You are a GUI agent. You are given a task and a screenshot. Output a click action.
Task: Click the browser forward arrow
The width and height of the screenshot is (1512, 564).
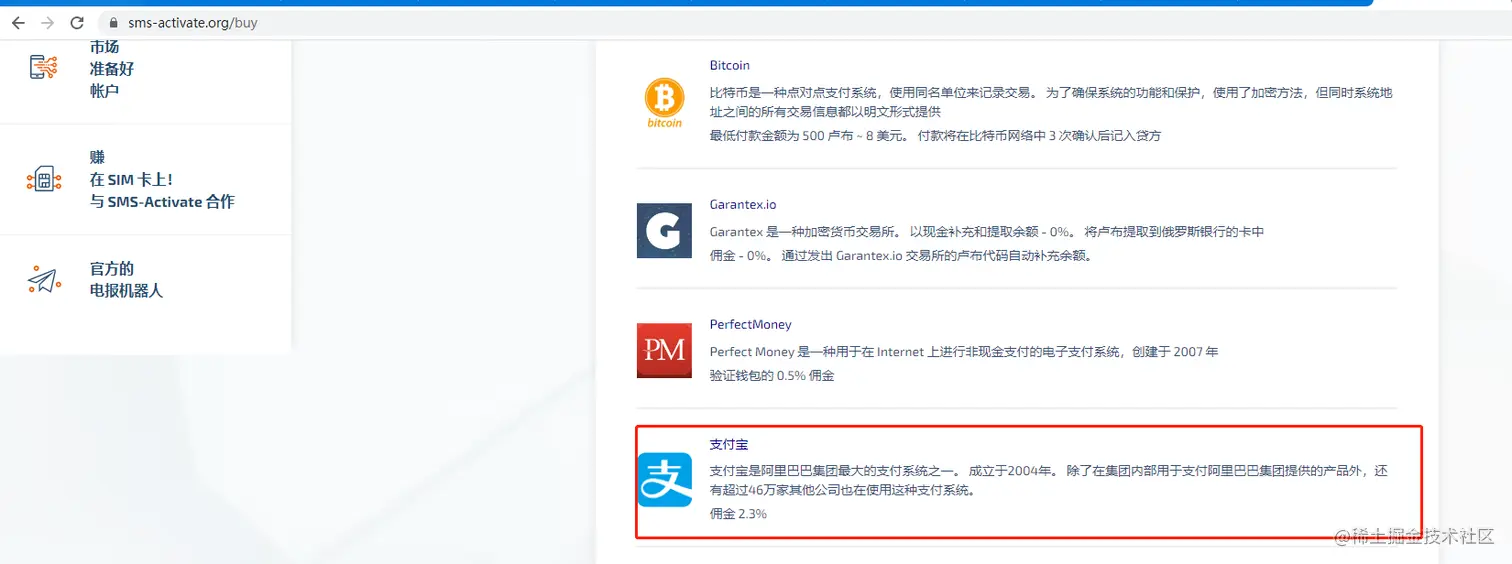47,22
